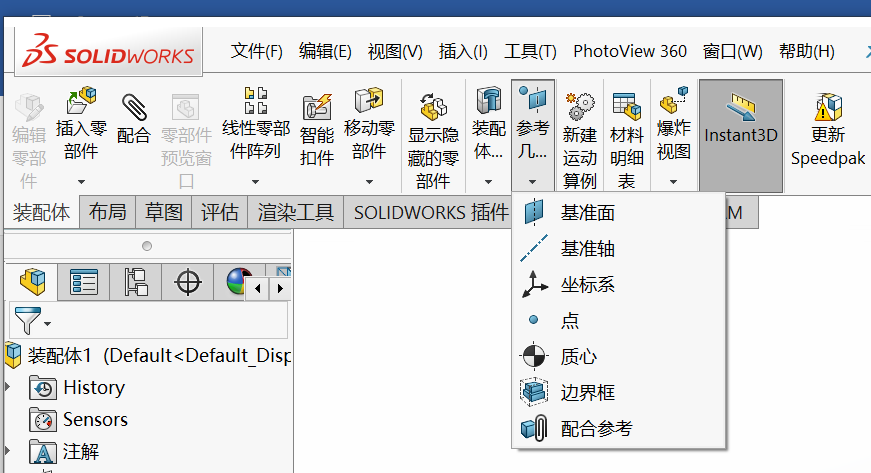Toggle the Instant3D button

pos(741,135)
